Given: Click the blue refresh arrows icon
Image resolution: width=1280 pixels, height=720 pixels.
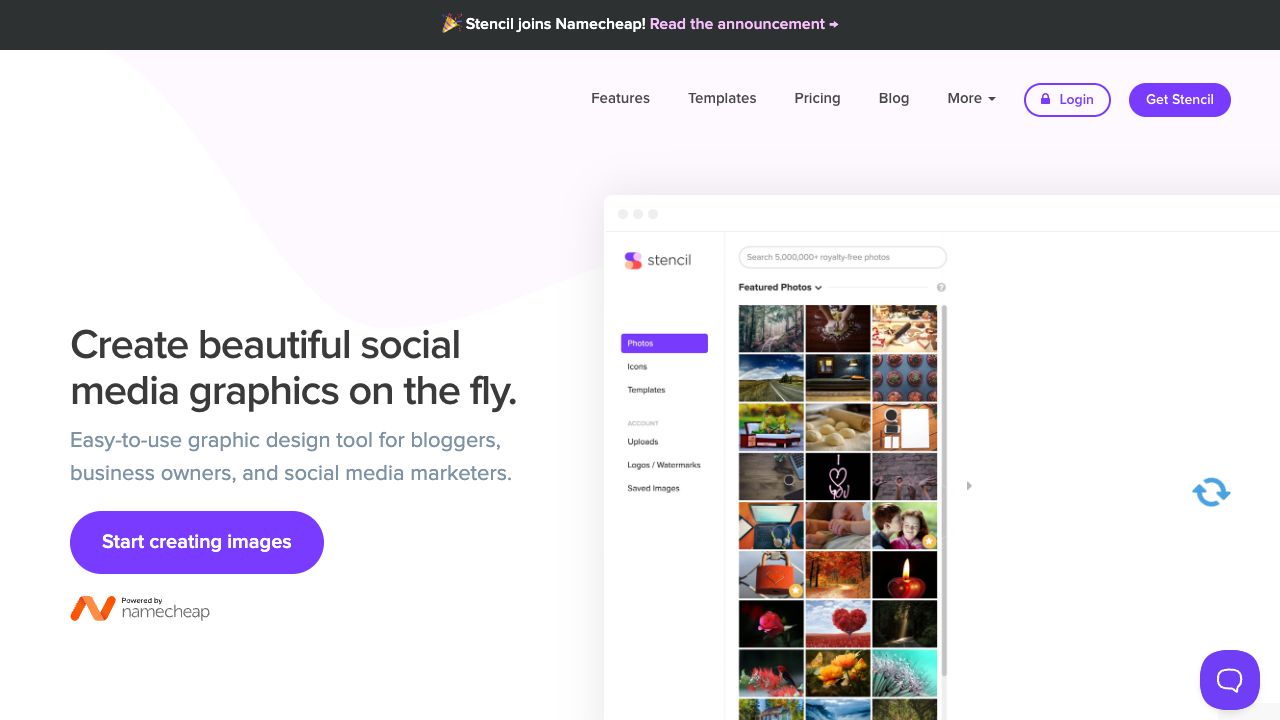Looking at the screenshot, I should coord(1211,492).
